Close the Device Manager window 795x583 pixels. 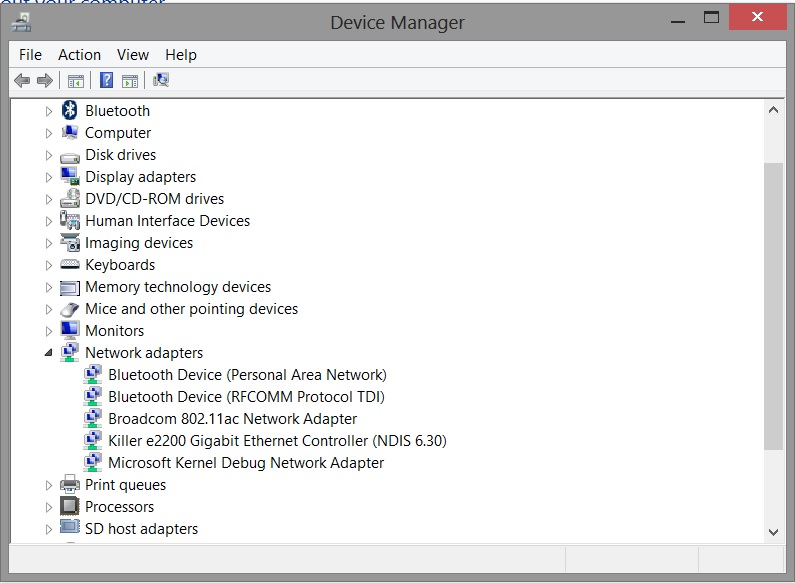[x=757, y=17]
